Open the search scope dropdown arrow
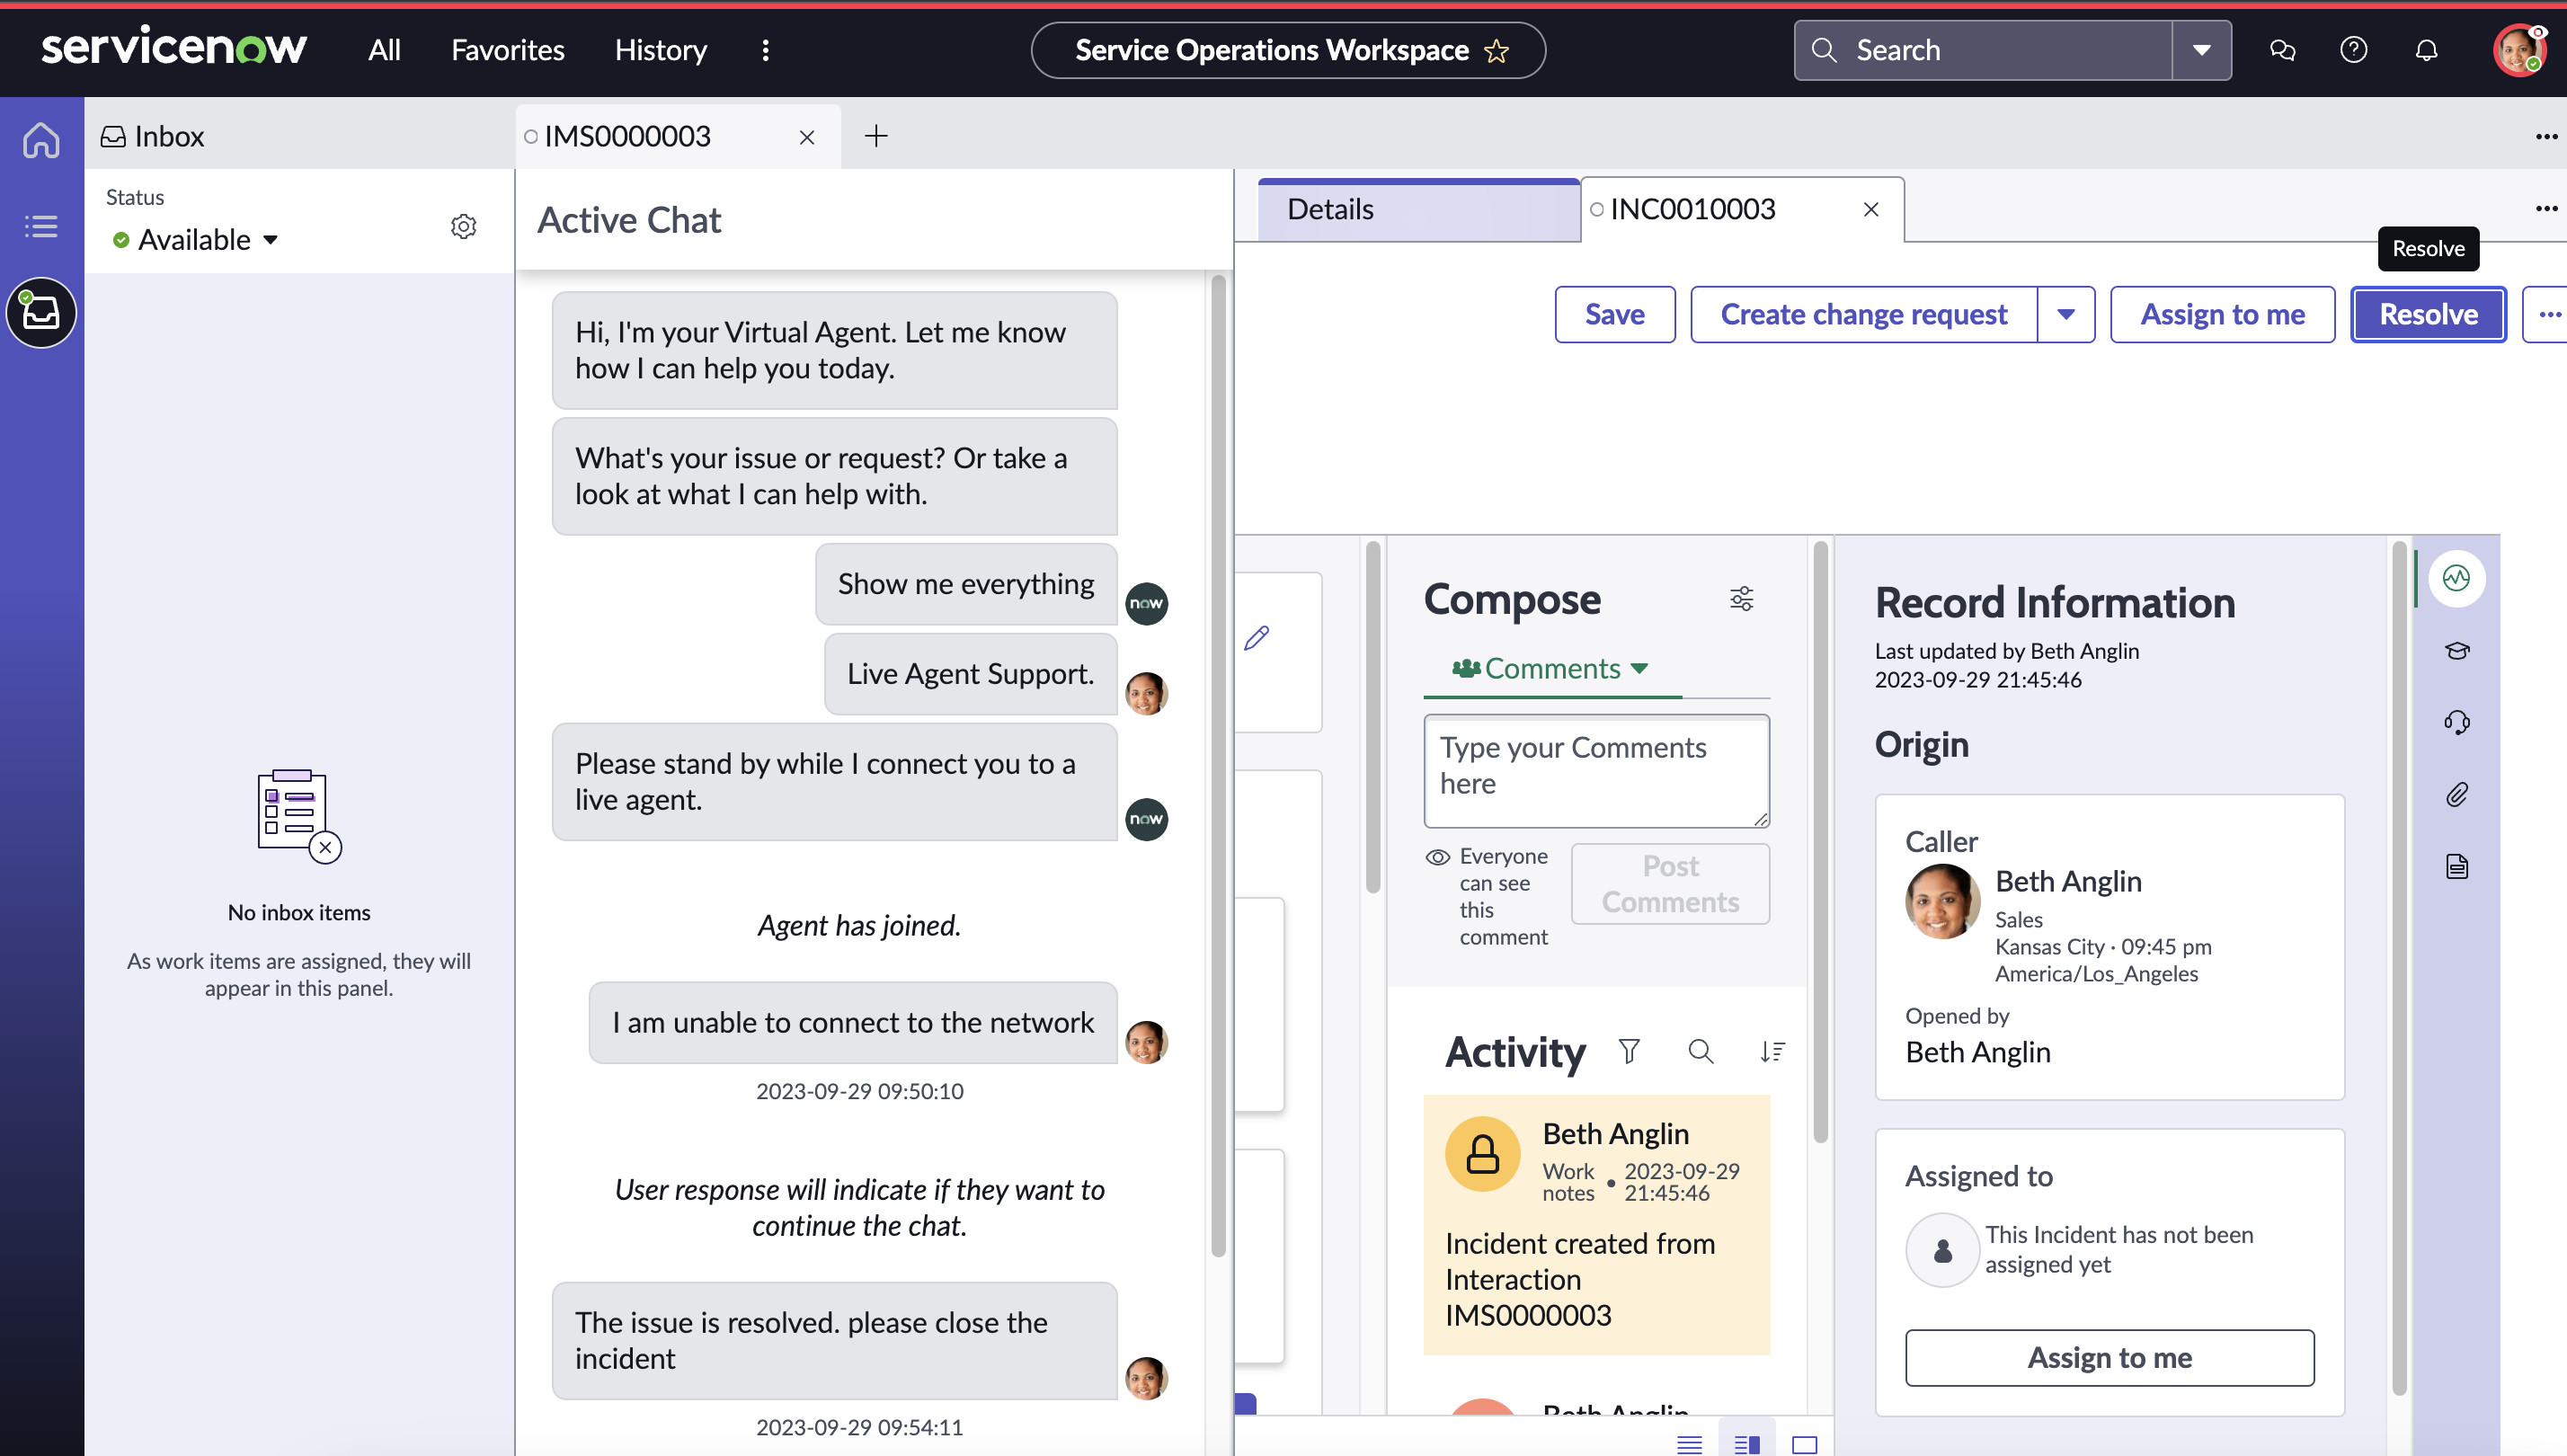The height and width of the screenshot is (1456, 2567). (x=2201, y=50)
